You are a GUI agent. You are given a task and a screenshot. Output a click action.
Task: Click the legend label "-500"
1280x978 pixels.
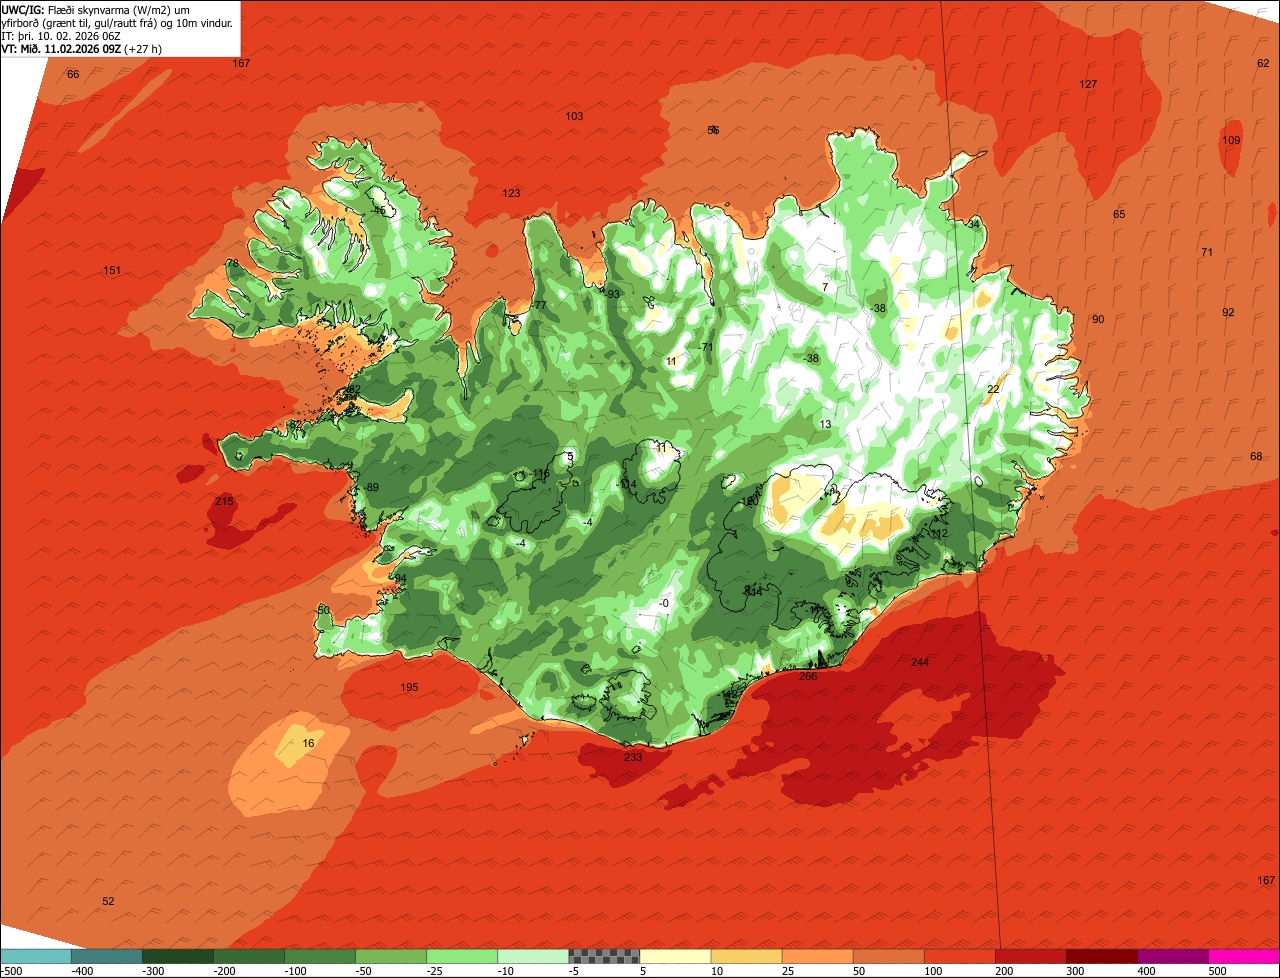click(12, 971)
